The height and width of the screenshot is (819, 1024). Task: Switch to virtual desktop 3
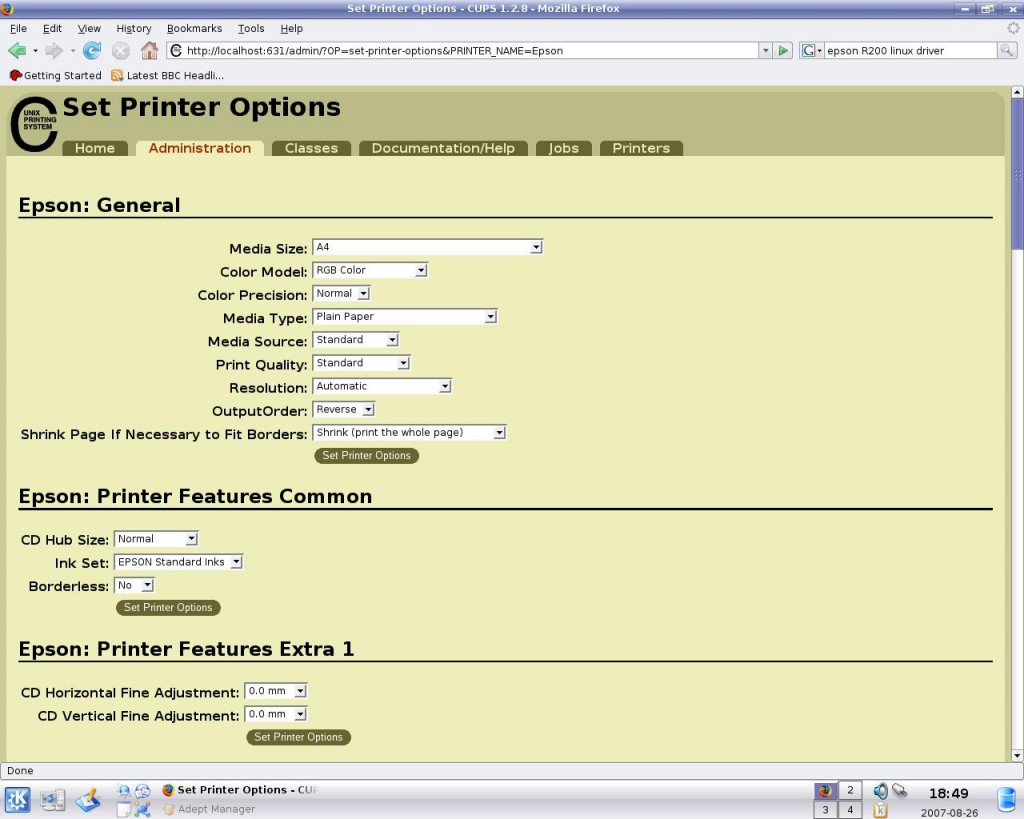pyautogui.click(x=825, y=809)
